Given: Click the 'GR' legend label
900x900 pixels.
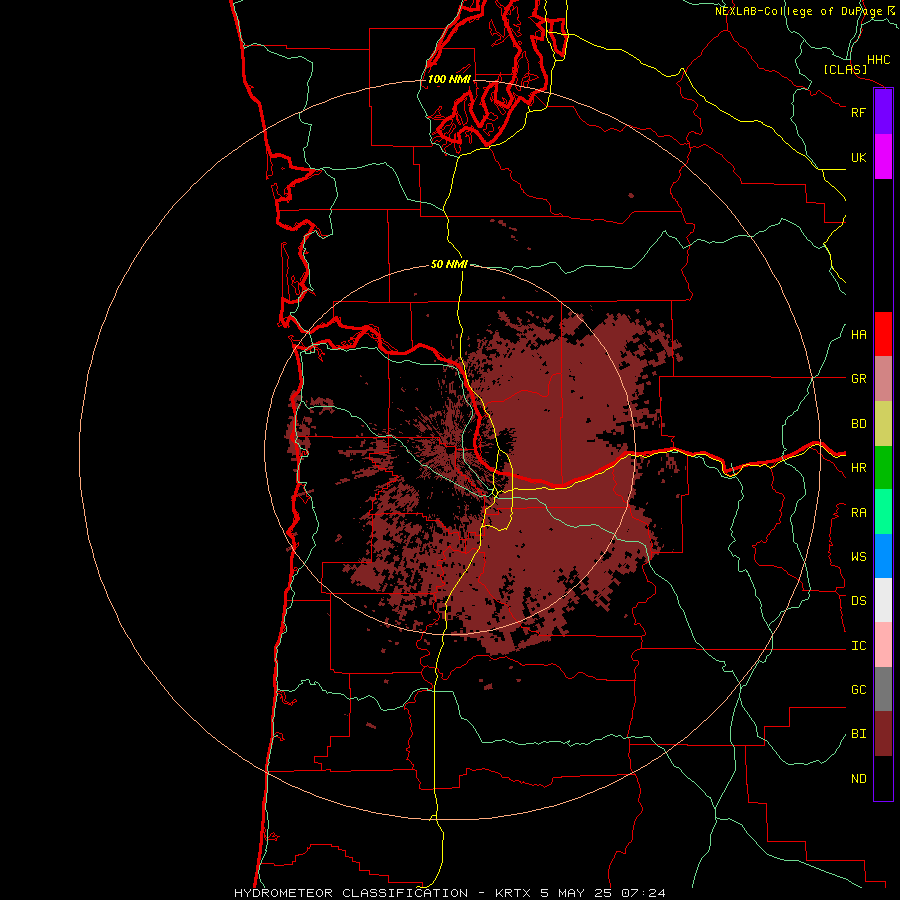Looking at the screenshot, I should click(858, 379).
